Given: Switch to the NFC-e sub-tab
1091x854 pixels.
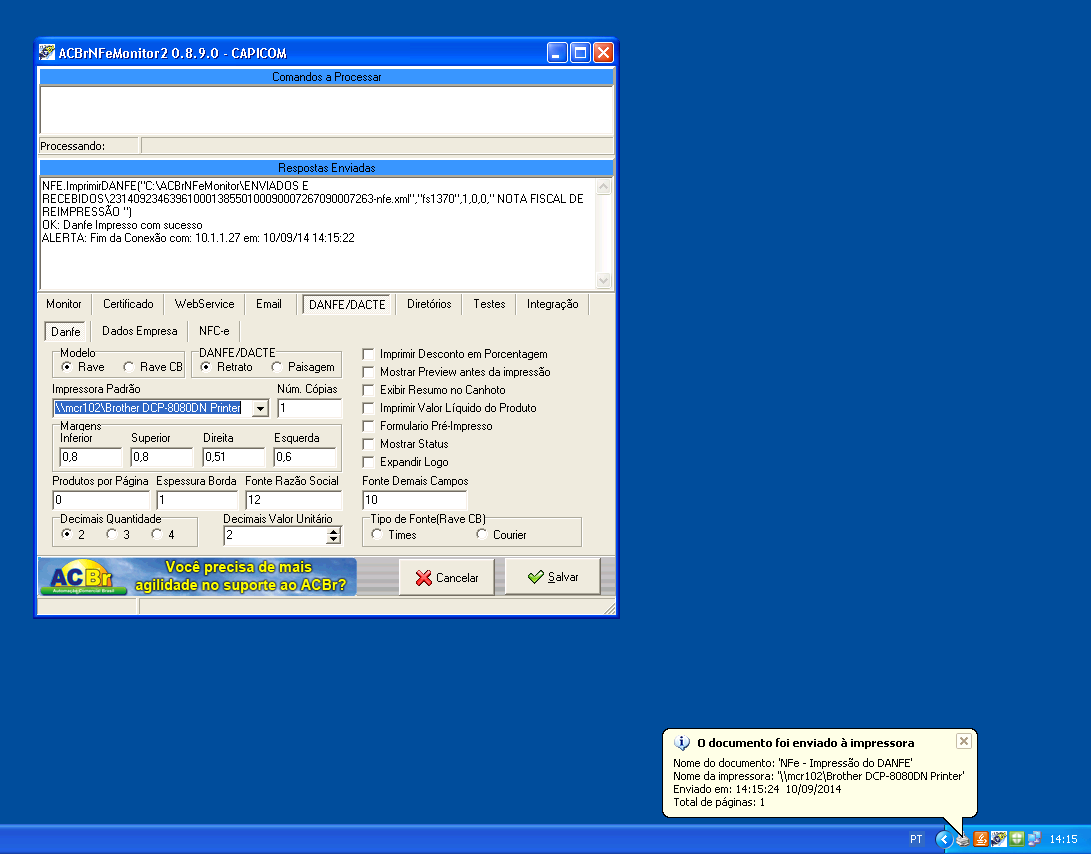Looking at the screenshot, I should [214, 331].
